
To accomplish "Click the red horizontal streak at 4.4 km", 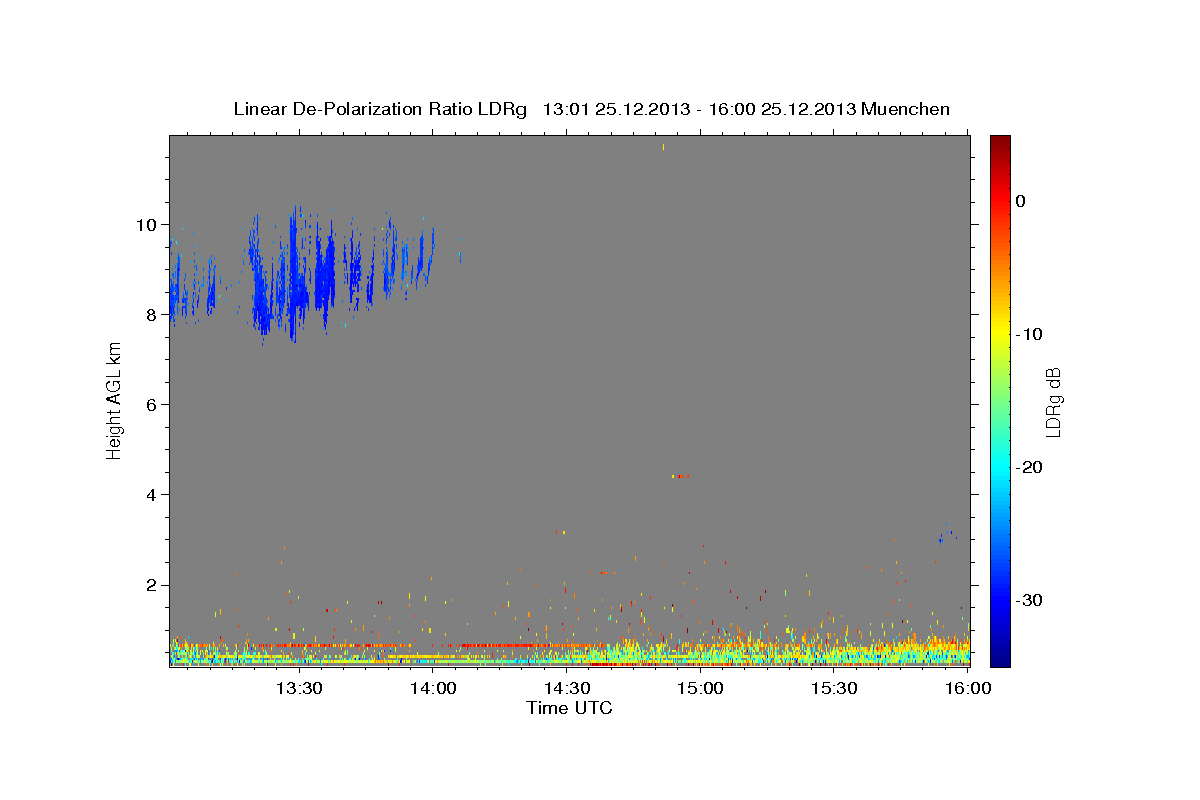I will [x=681, y=476].
